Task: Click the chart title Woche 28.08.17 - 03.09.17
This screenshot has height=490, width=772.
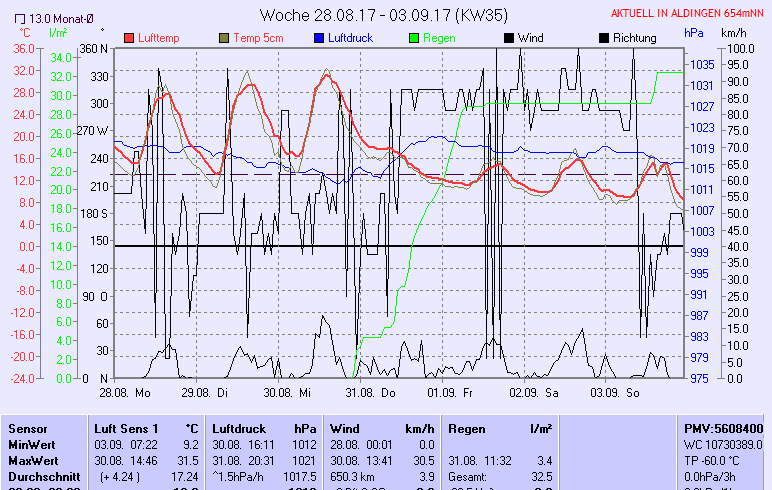Action: pyautogui.click(x=384, y=15)
